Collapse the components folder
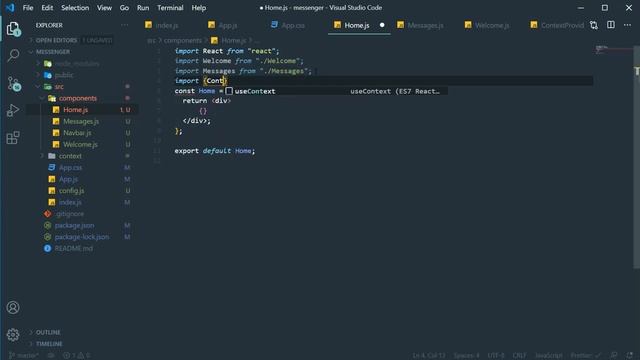Image resolution: width=640 pixels, height=360 pixels. [78, 98]
